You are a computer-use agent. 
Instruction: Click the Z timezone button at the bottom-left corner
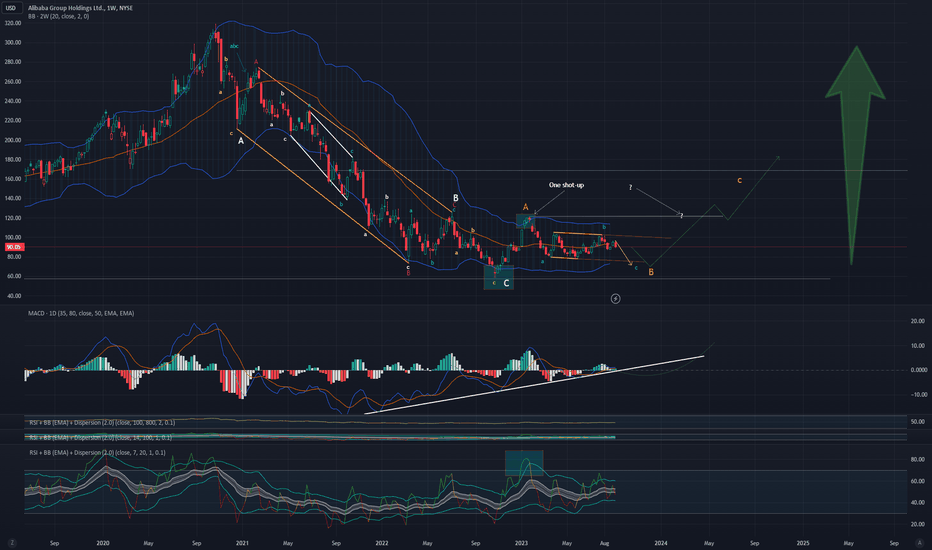click(x=12, y=543)
